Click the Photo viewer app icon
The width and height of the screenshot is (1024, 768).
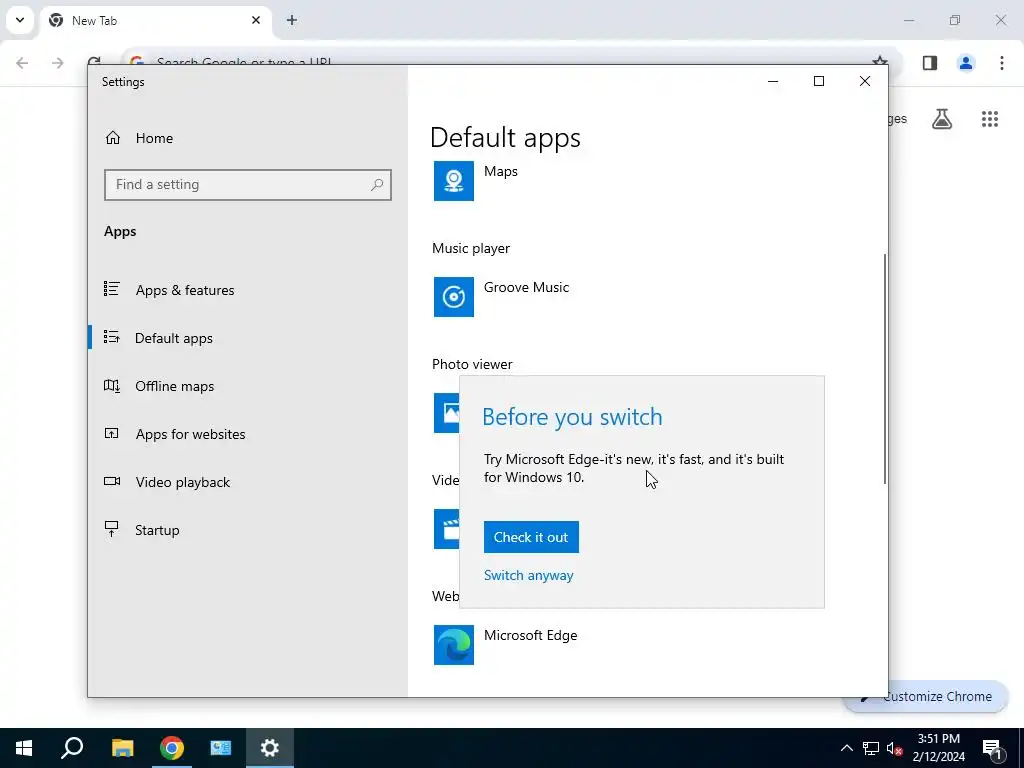[x=447, y=413]
